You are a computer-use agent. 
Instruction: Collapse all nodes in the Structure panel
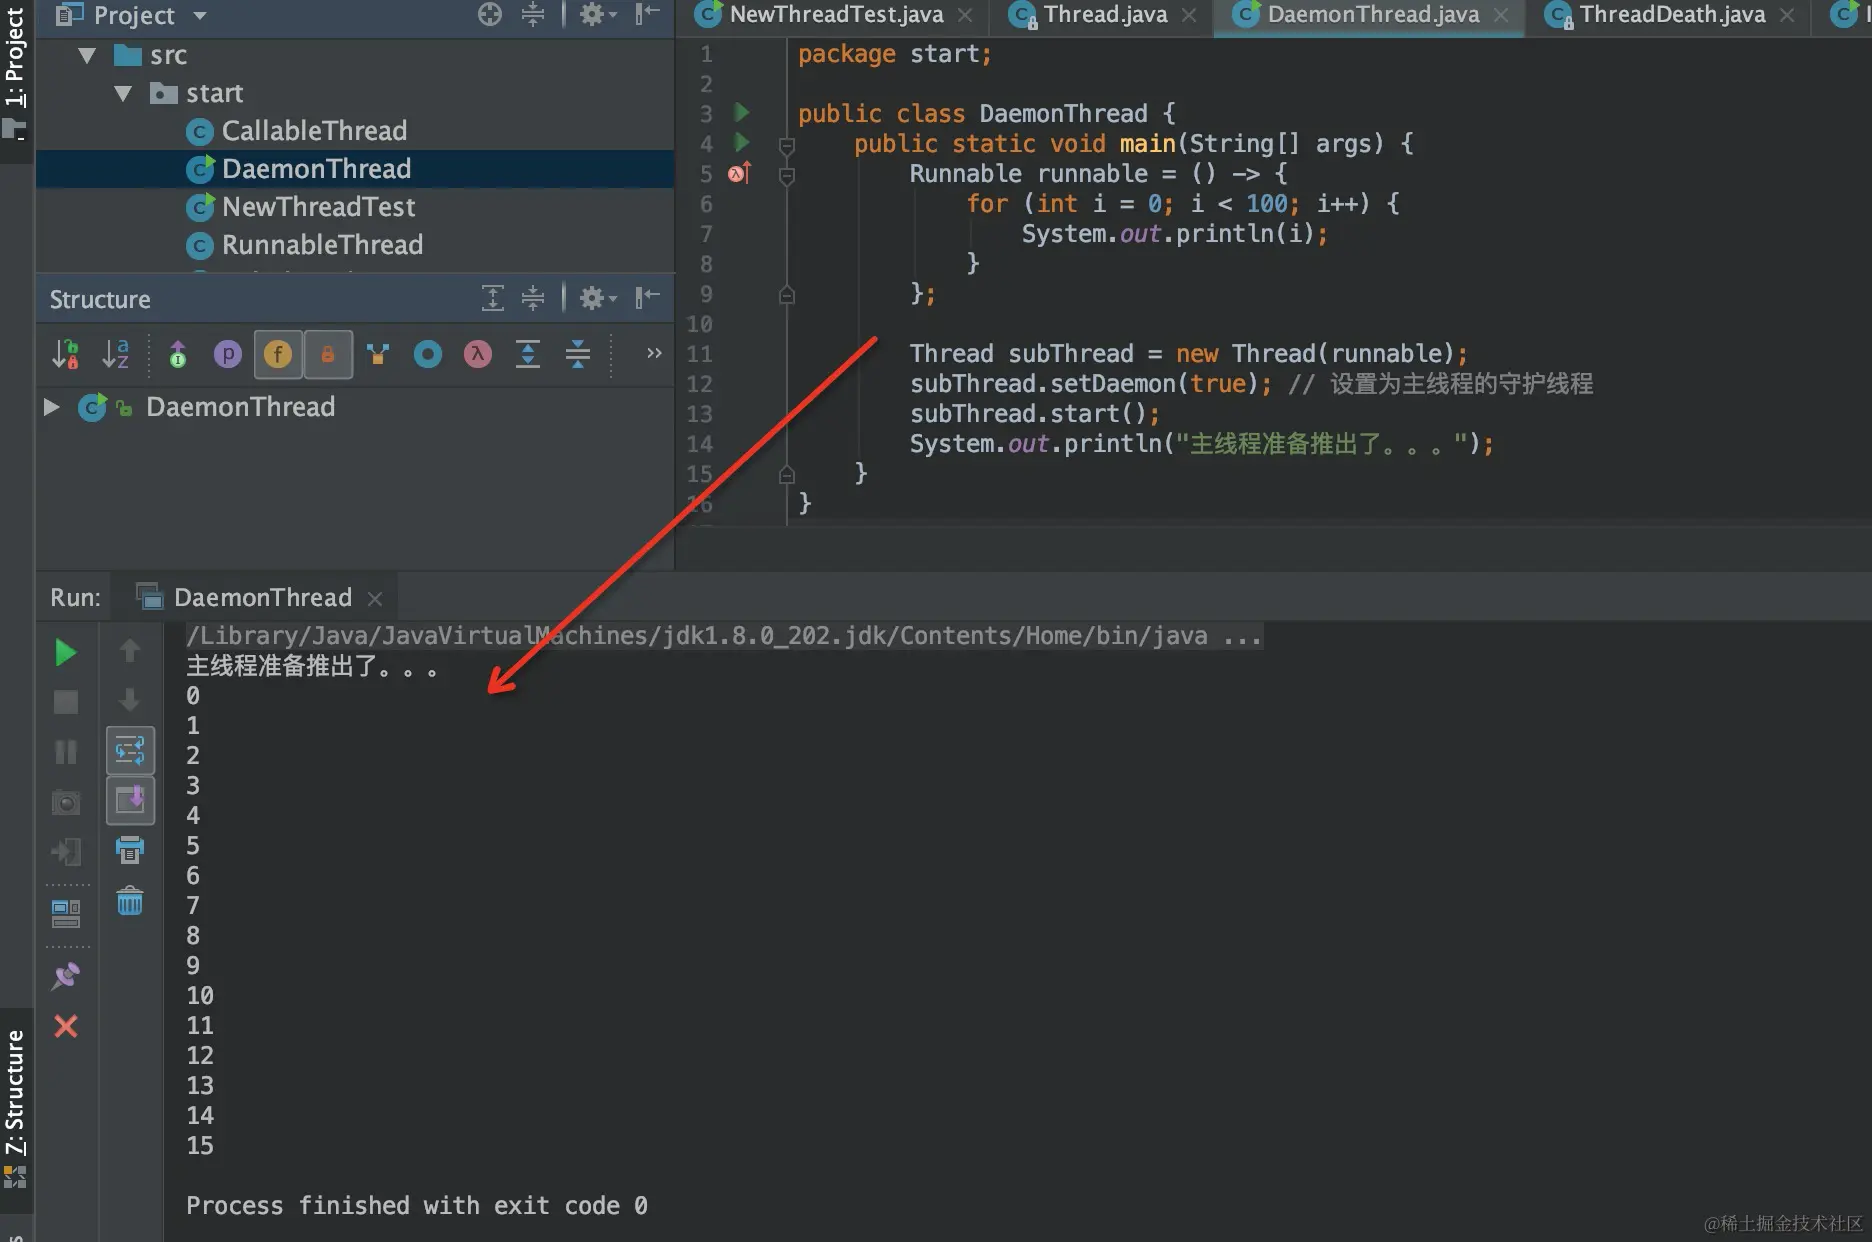(x=533, y=297)
